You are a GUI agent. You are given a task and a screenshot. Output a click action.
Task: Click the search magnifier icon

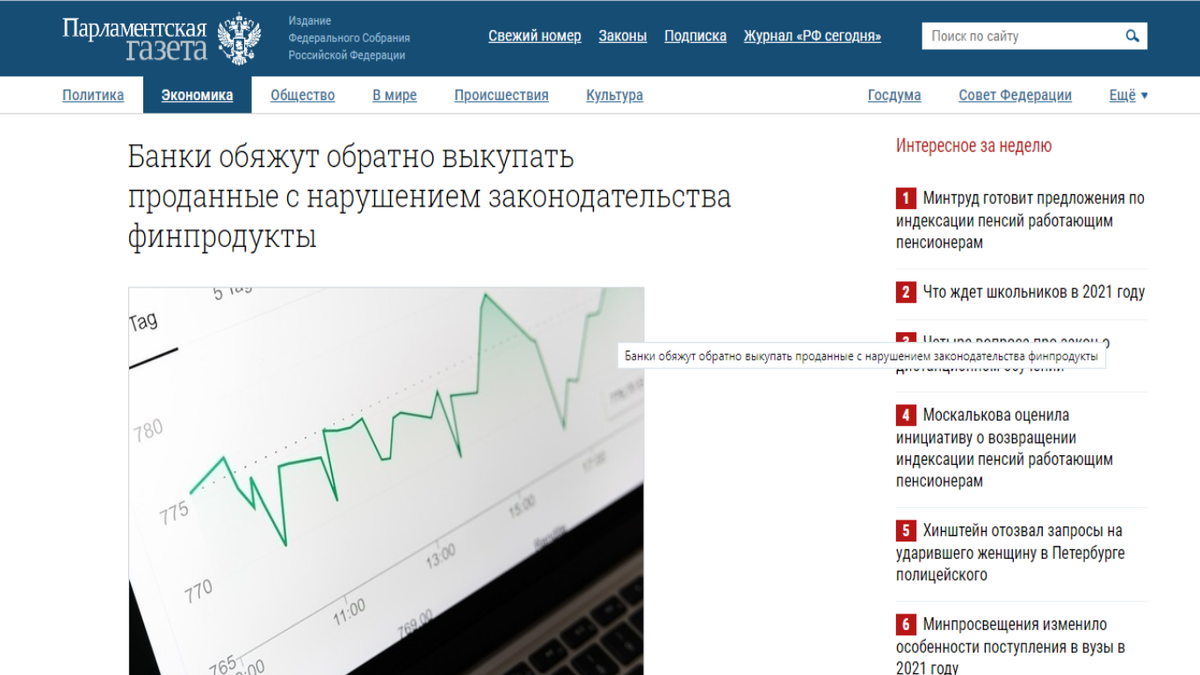click(1132, 36)
